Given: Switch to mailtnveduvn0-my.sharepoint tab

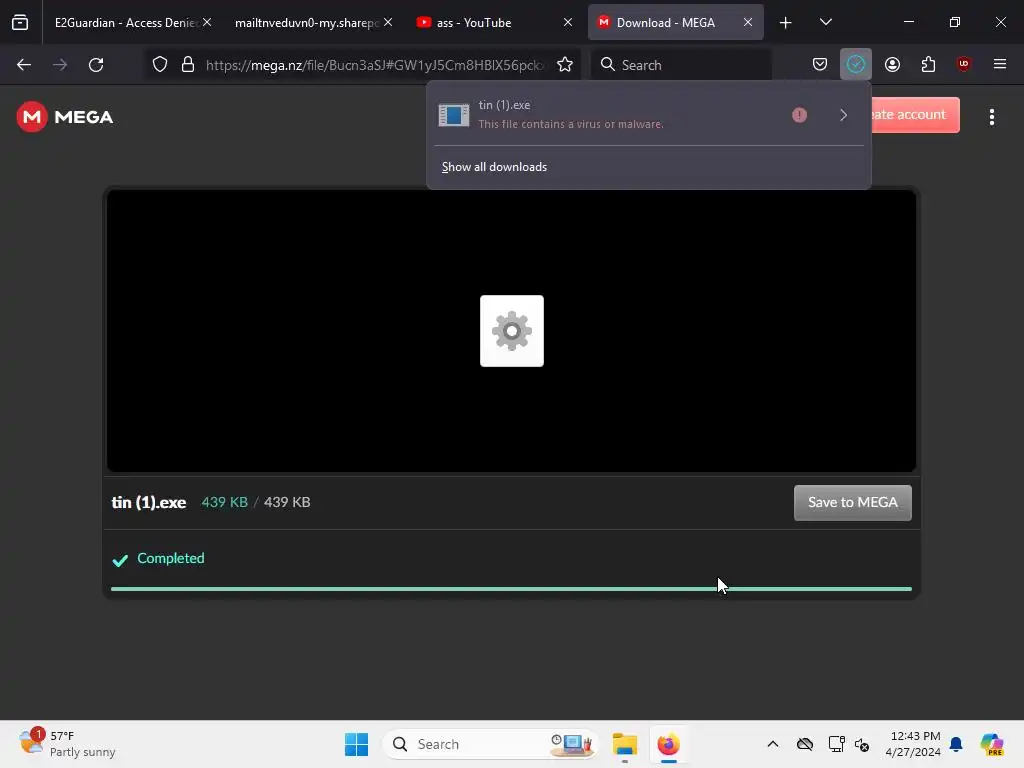Looking at the screenshot, I should tap(307, 22).
